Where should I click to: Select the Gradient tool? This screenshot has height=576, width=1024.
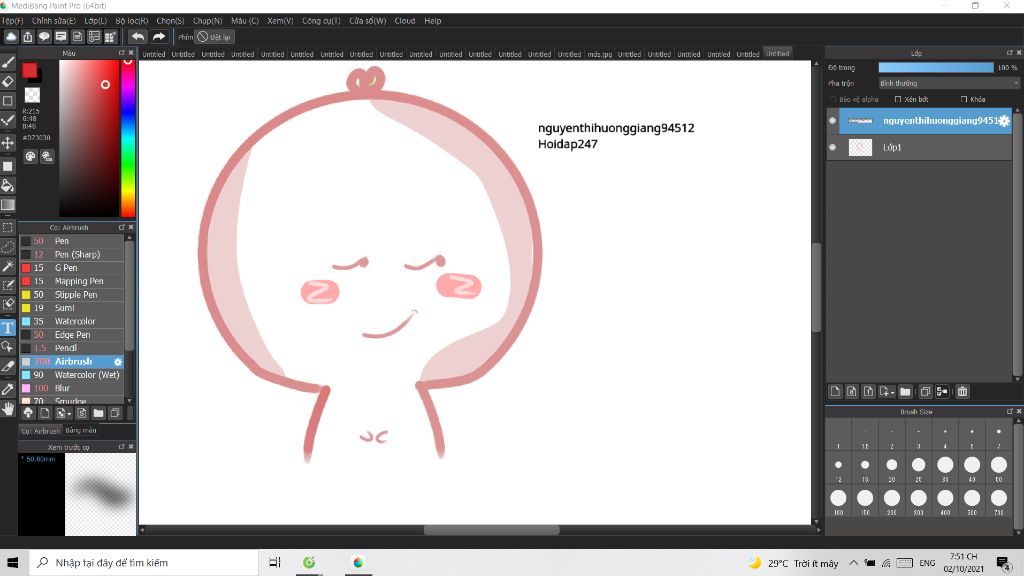coord(8,205)
